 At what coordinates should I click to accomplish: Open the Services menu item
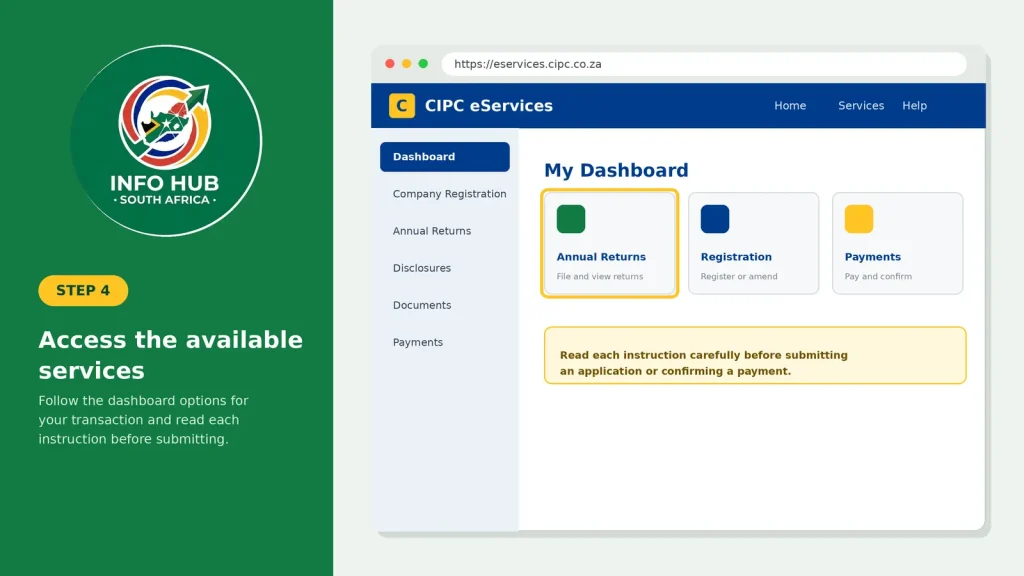click(861, 105)
